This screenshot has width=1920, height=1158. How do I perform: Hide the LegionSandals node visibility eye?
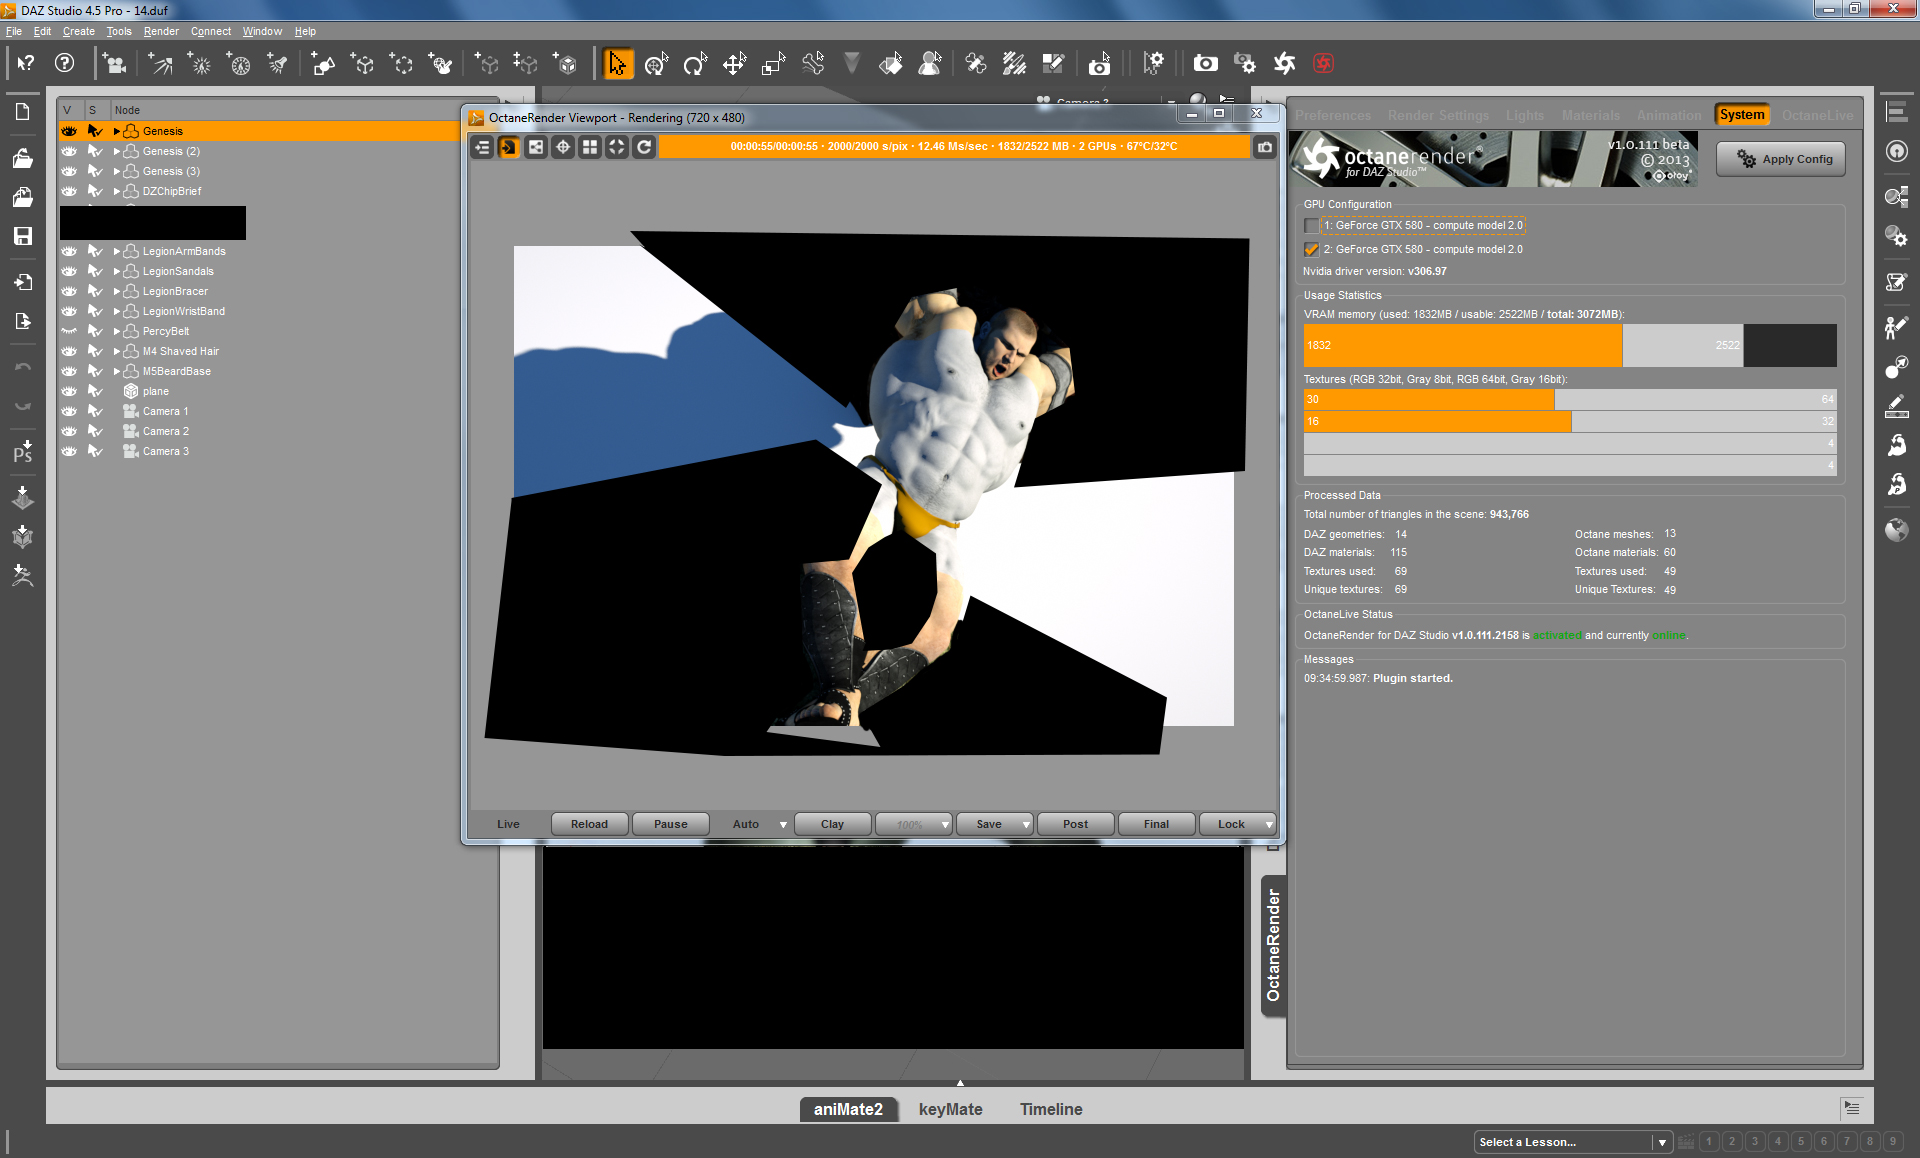click(69, 271)
